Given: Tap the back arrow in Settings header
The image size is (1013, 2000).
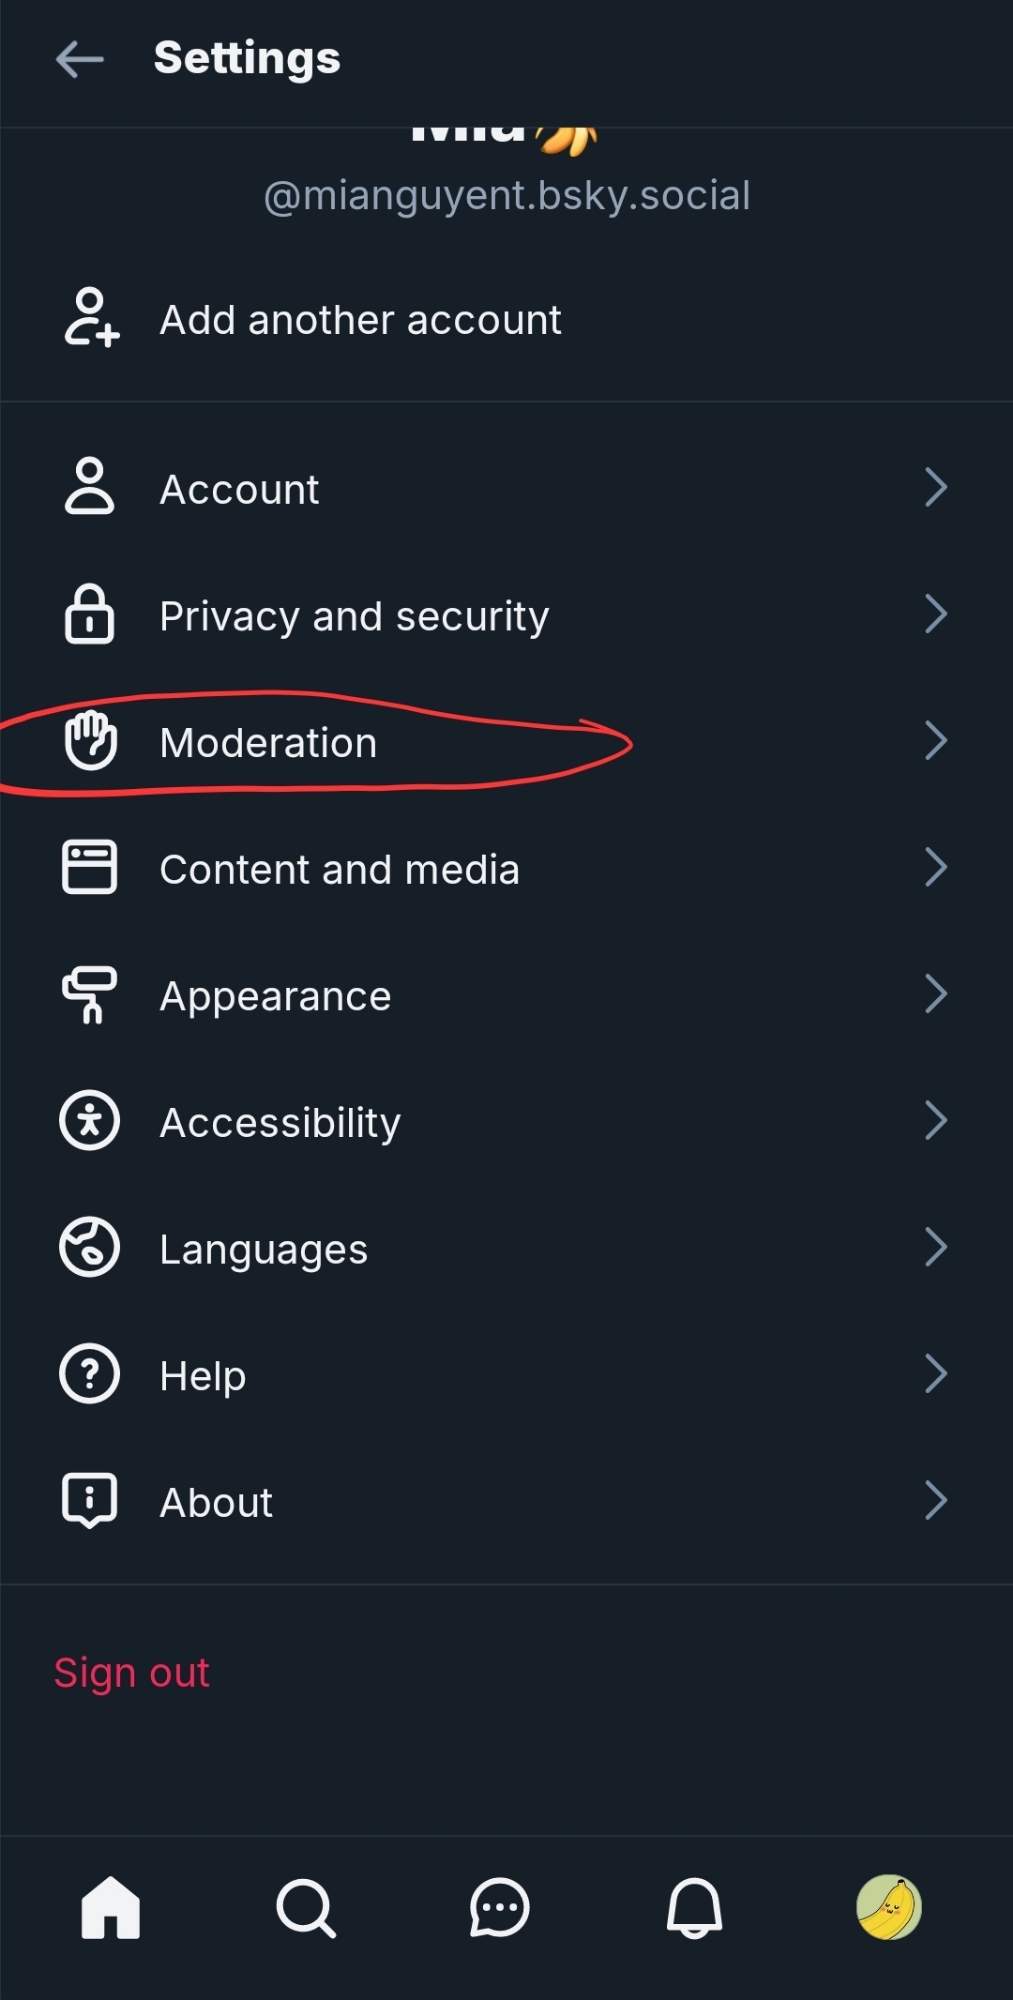Looking at the screenshot, I should [x=80, y=59].
